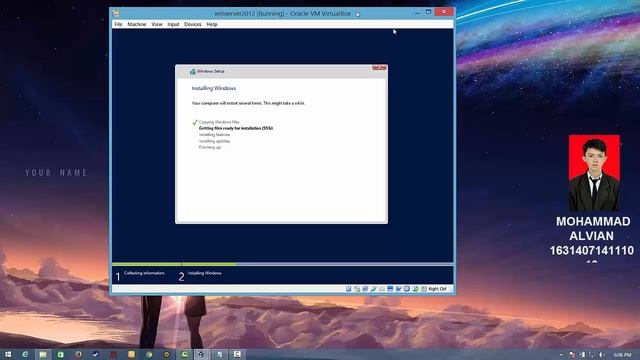Show hidden system tray icons

561,355
